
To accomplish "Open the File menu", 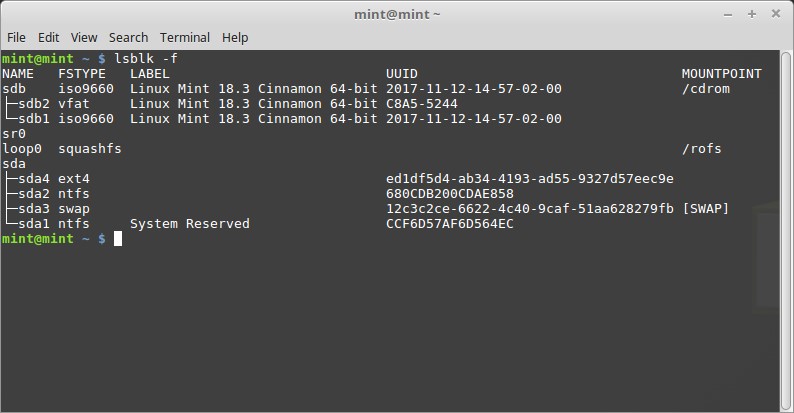I will [x=16, y=37].
